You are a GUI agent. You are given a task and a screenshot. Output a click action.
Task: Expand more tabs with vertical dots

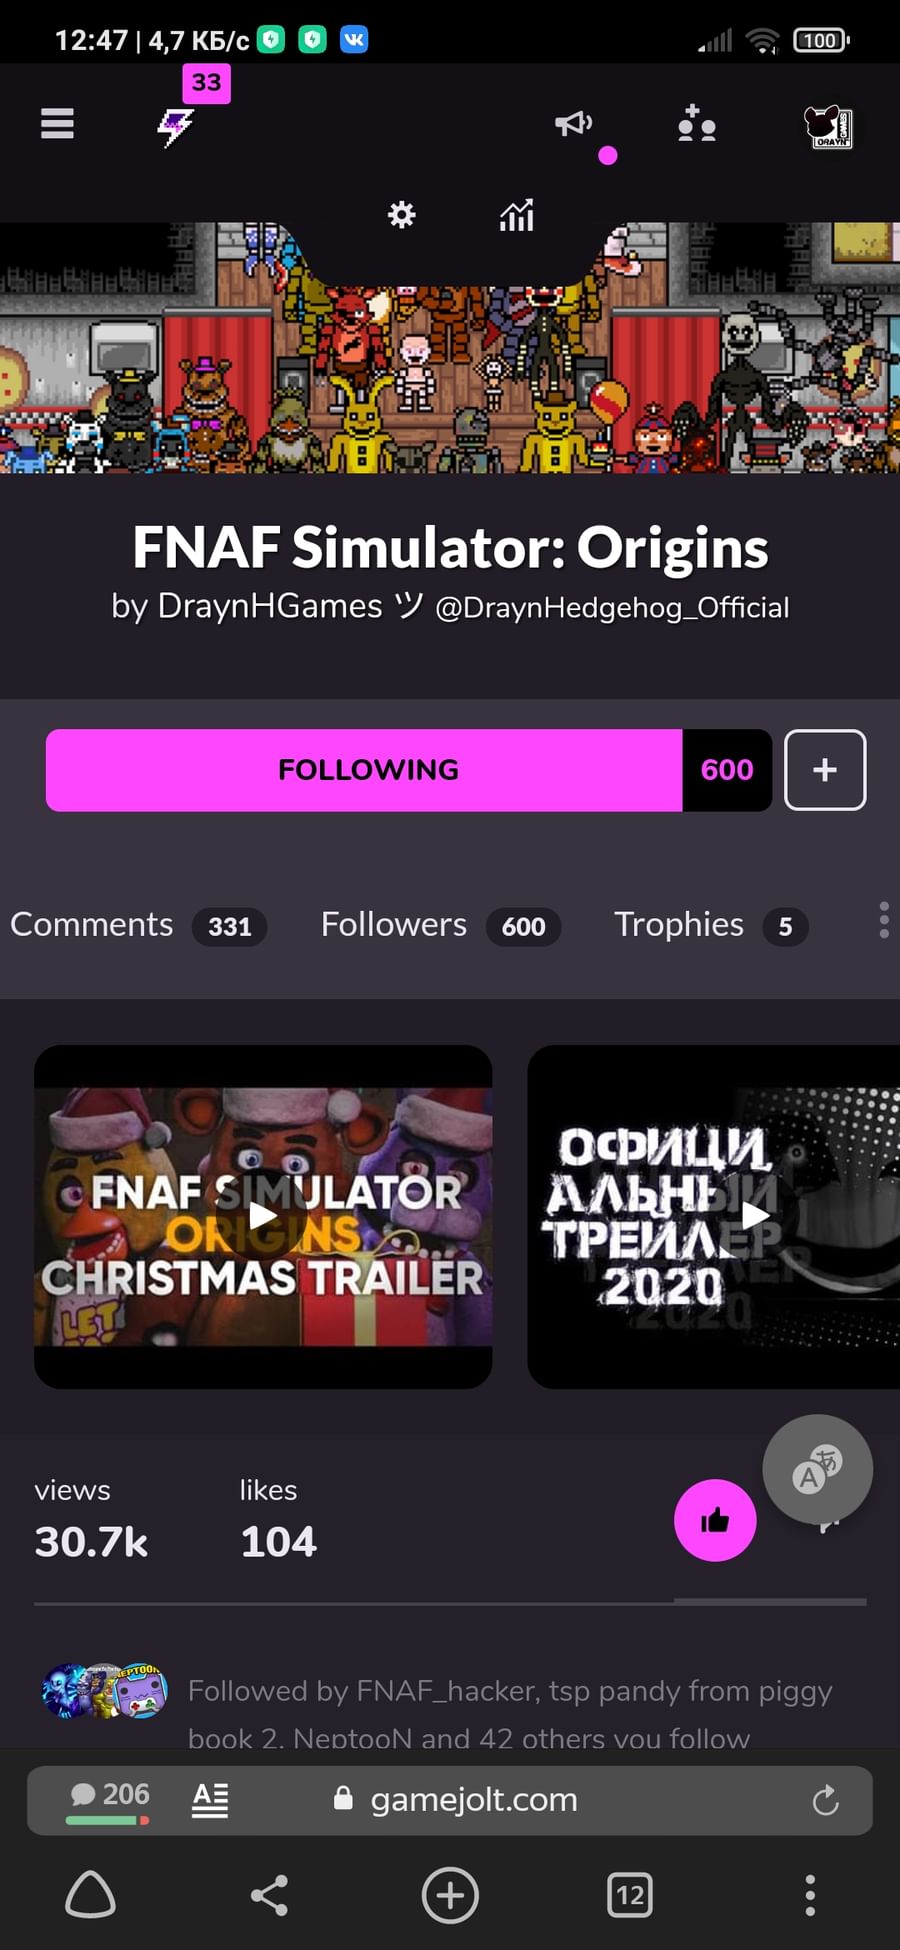click(x=884, y=920)
